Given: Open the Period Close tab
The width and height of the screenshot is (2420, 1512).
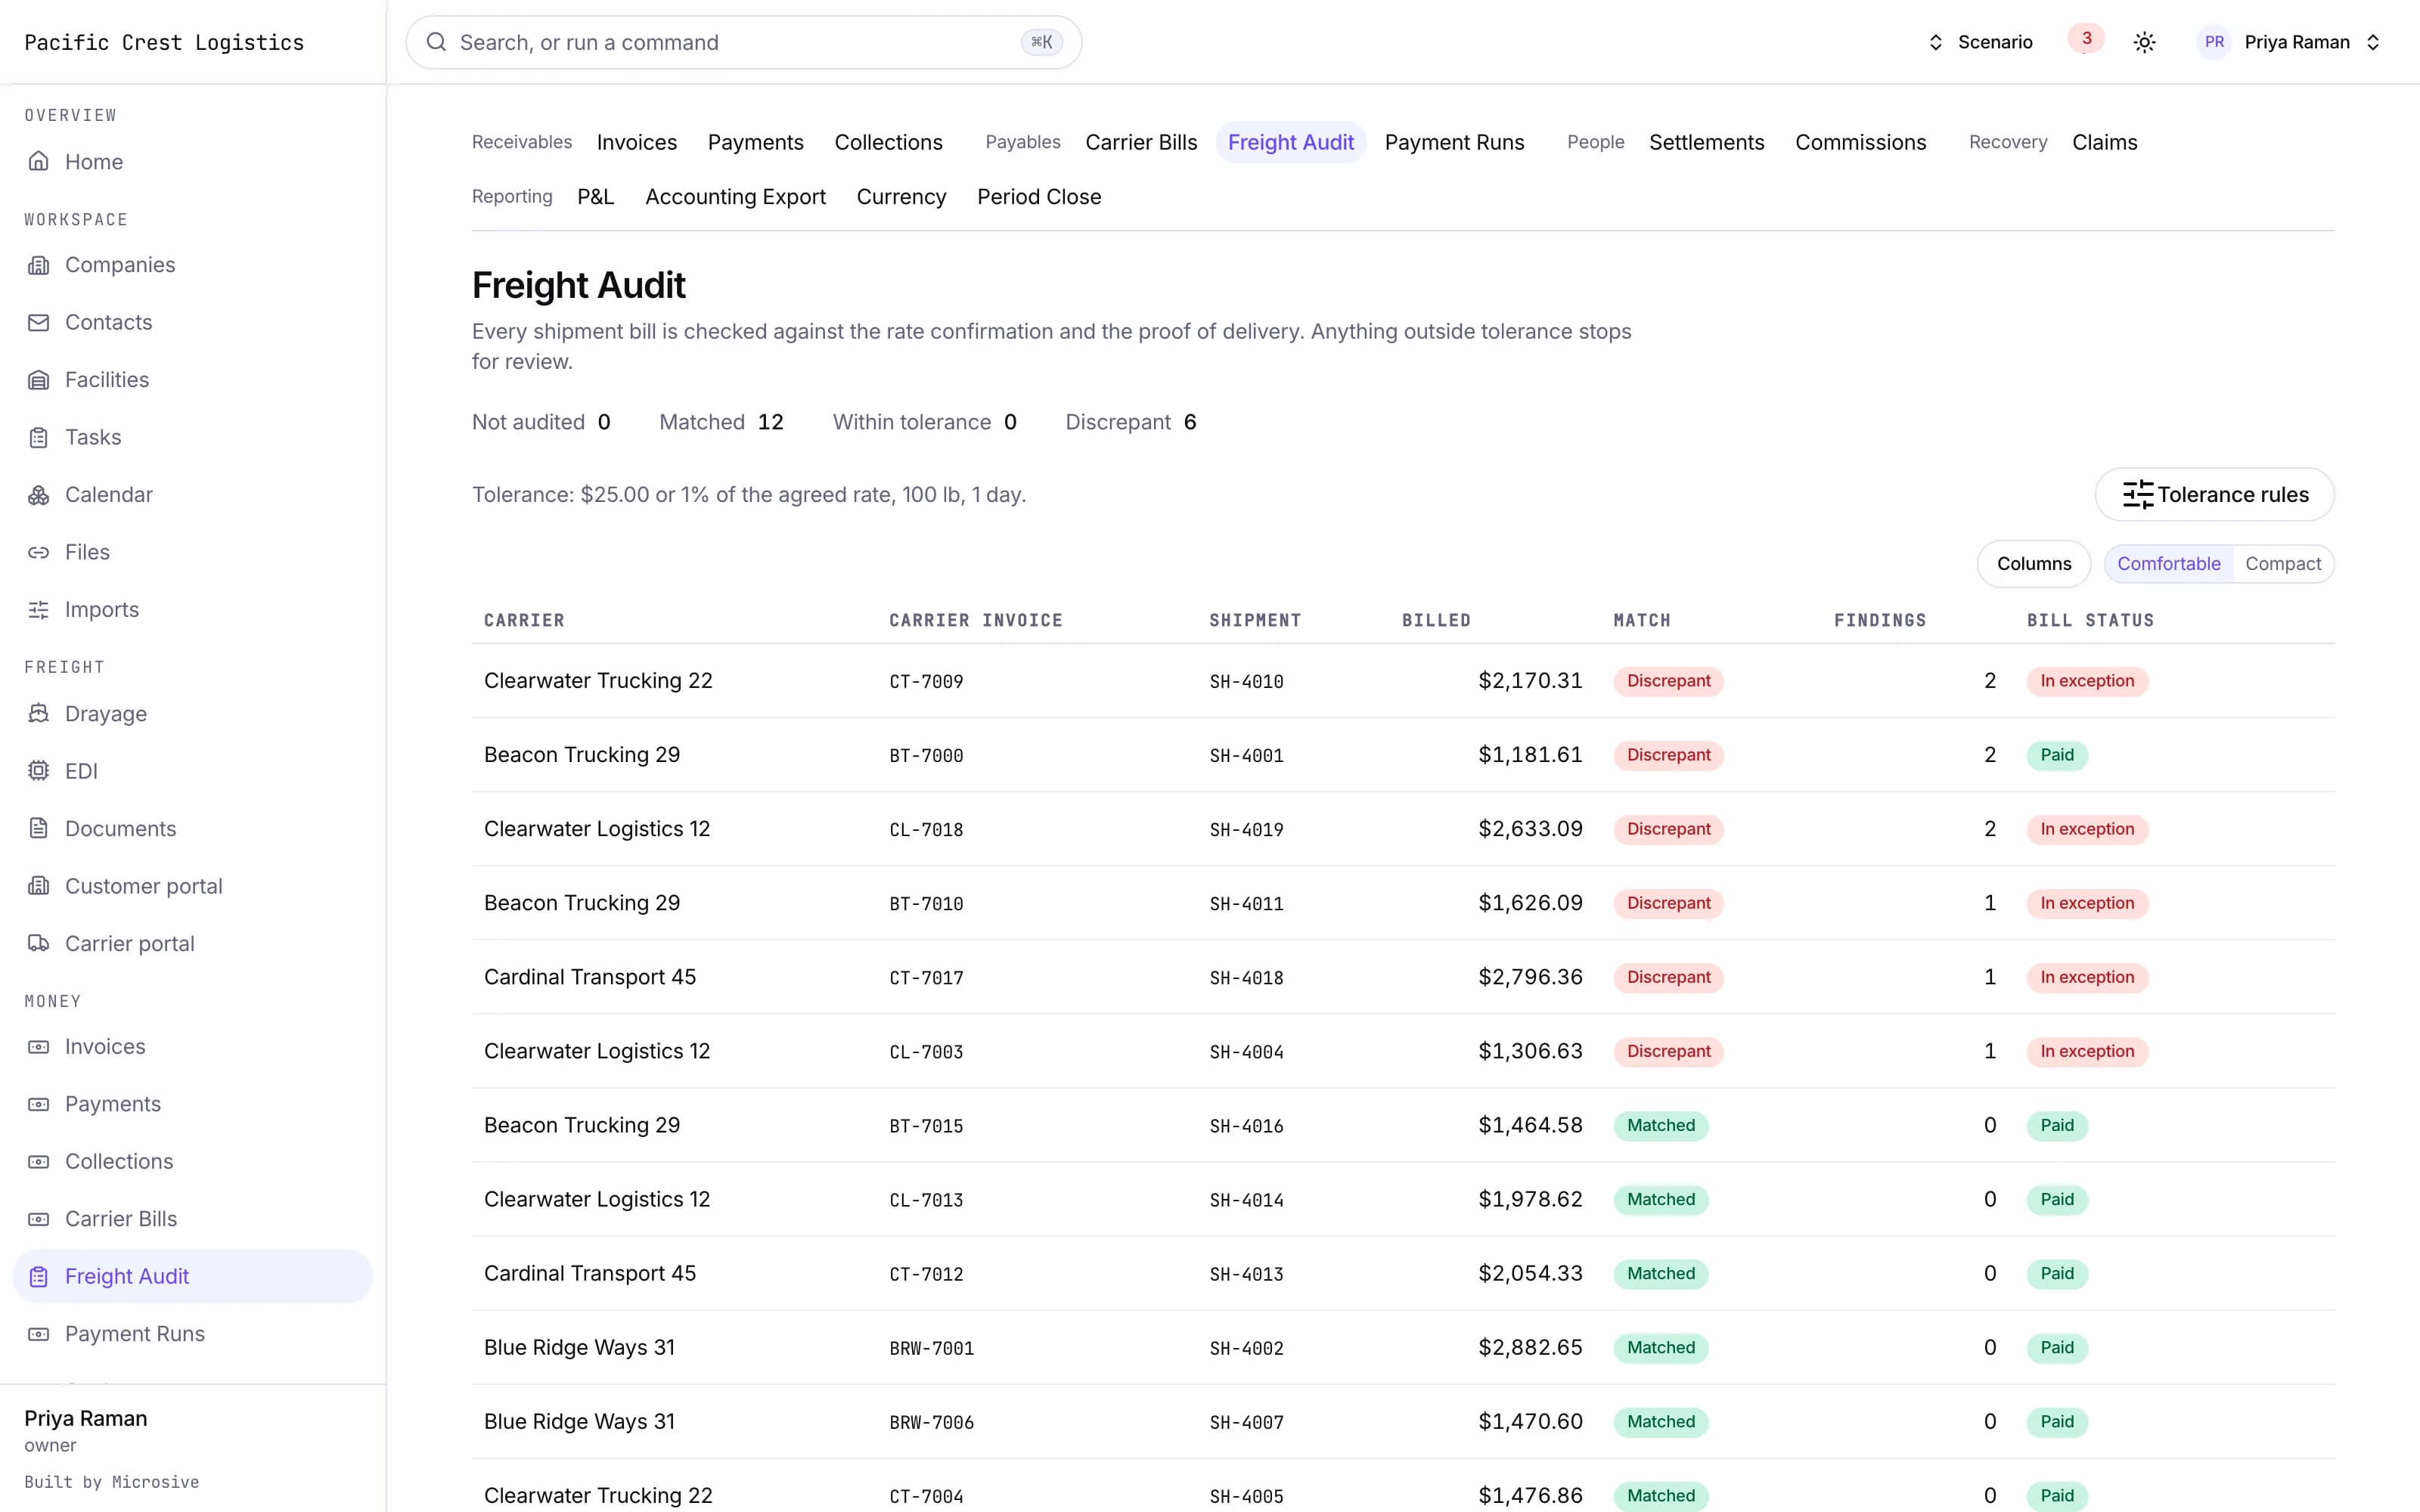Looking at the screenshot, I should pyautogui.click(x=1039, y=197).
